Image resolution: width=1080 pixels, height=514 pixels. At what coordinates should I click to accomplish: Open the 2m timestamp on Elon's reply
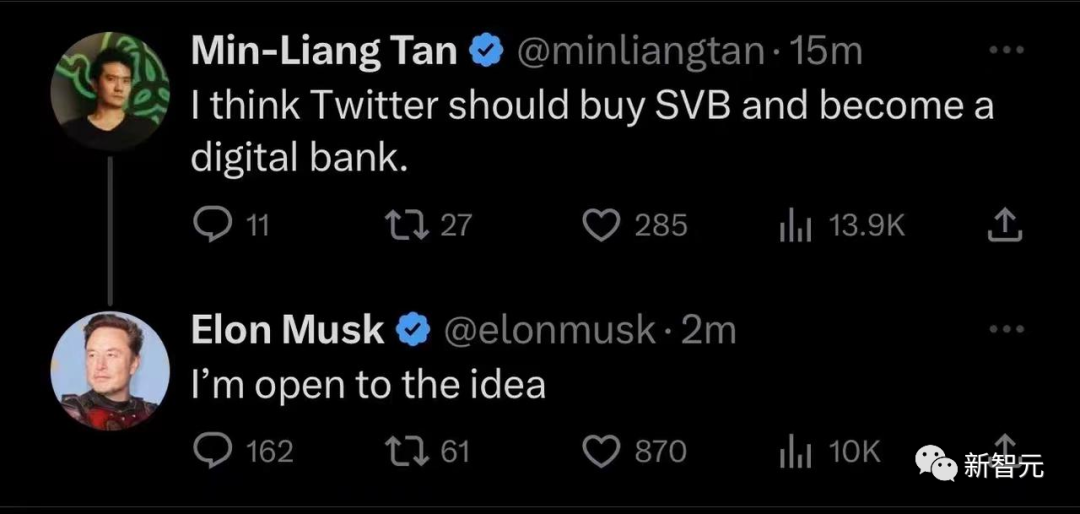point(708,329)
